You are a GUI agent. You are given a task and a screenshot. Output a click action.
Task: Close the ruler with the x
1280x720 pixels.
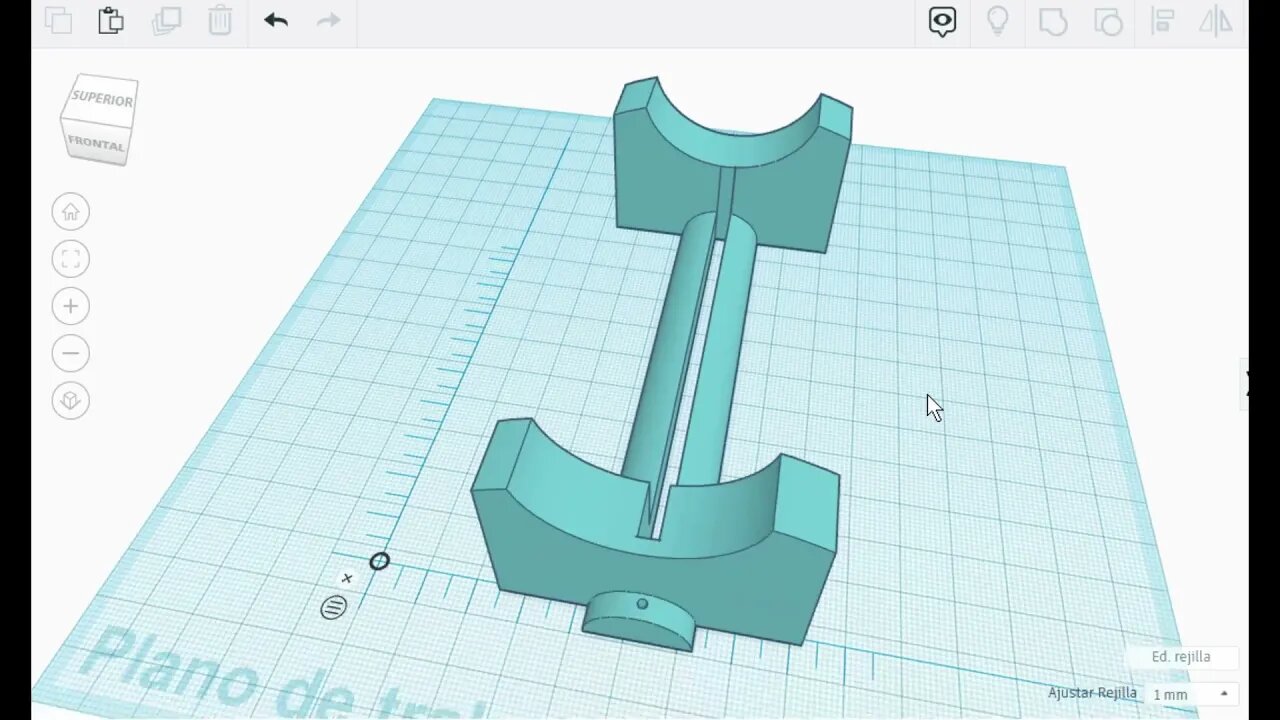click(x=347, y=578)
